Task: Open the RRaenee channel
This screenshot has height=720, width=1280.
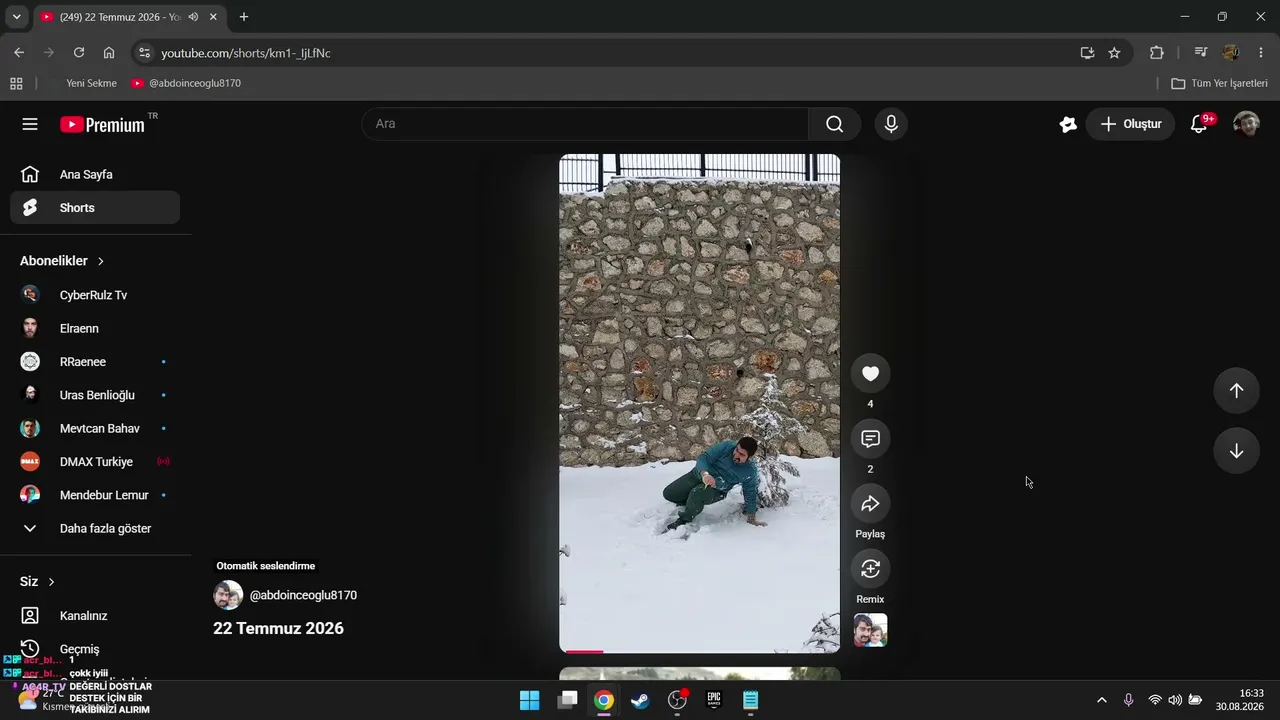Action: [95, 362]
